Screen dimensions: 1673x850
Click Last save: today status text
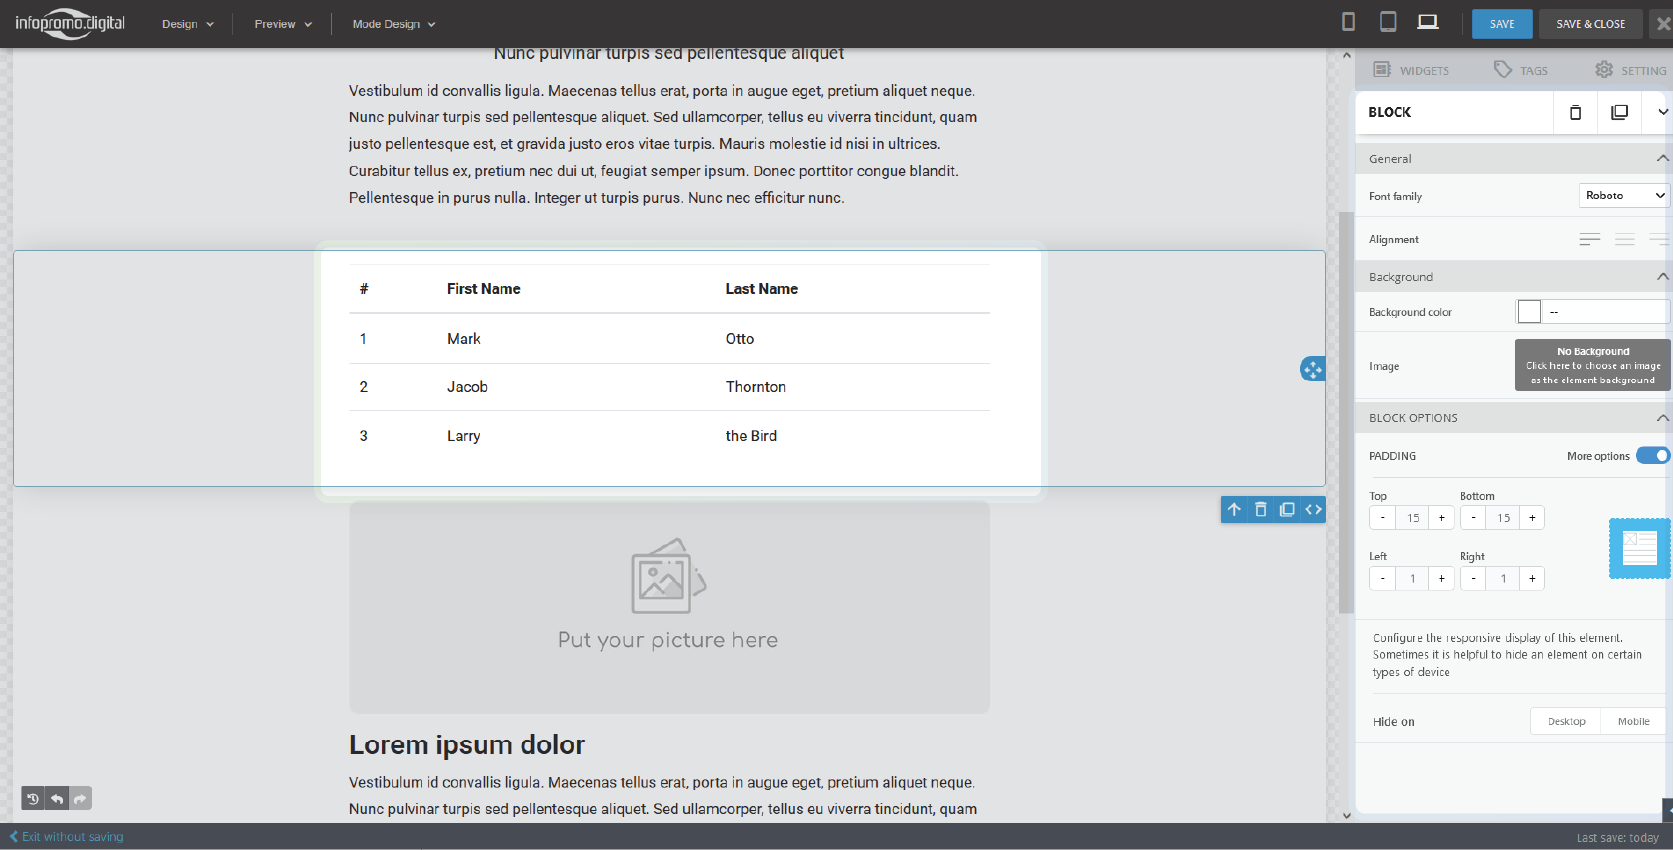pos(1617,838)
